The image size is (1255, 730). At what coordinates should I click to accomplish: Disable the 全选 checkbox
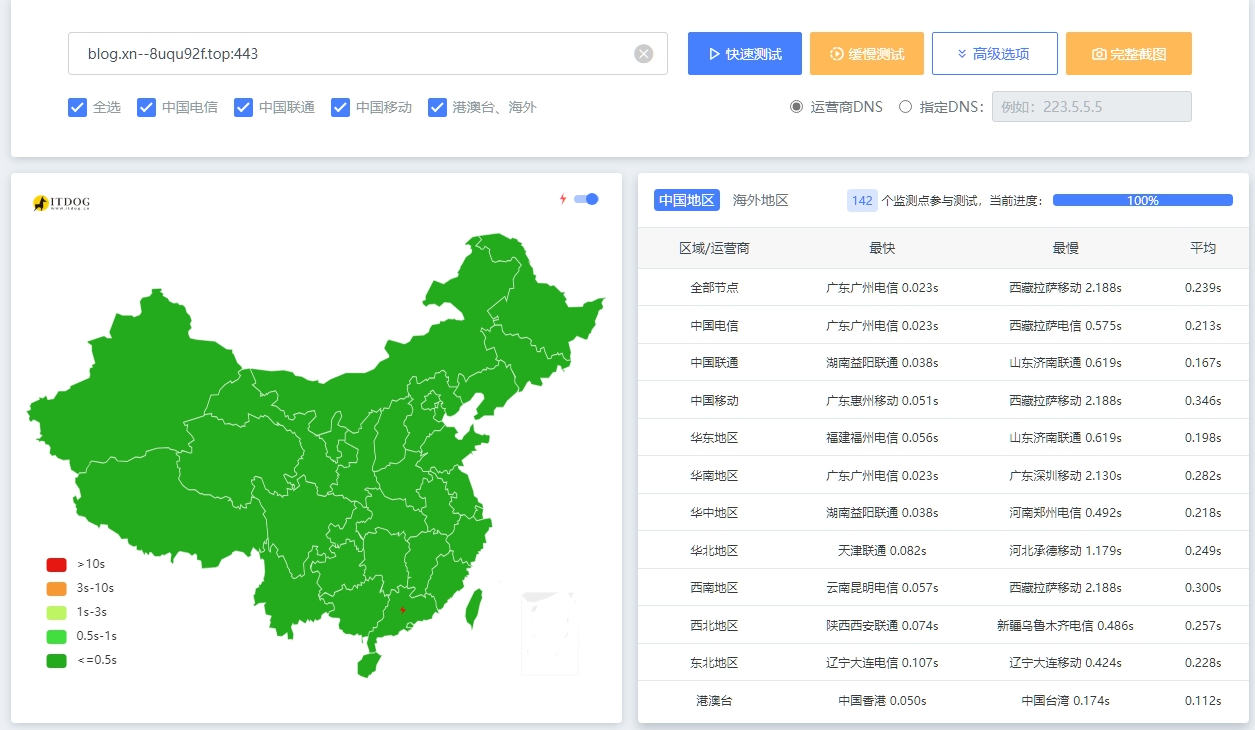[77, 107]
